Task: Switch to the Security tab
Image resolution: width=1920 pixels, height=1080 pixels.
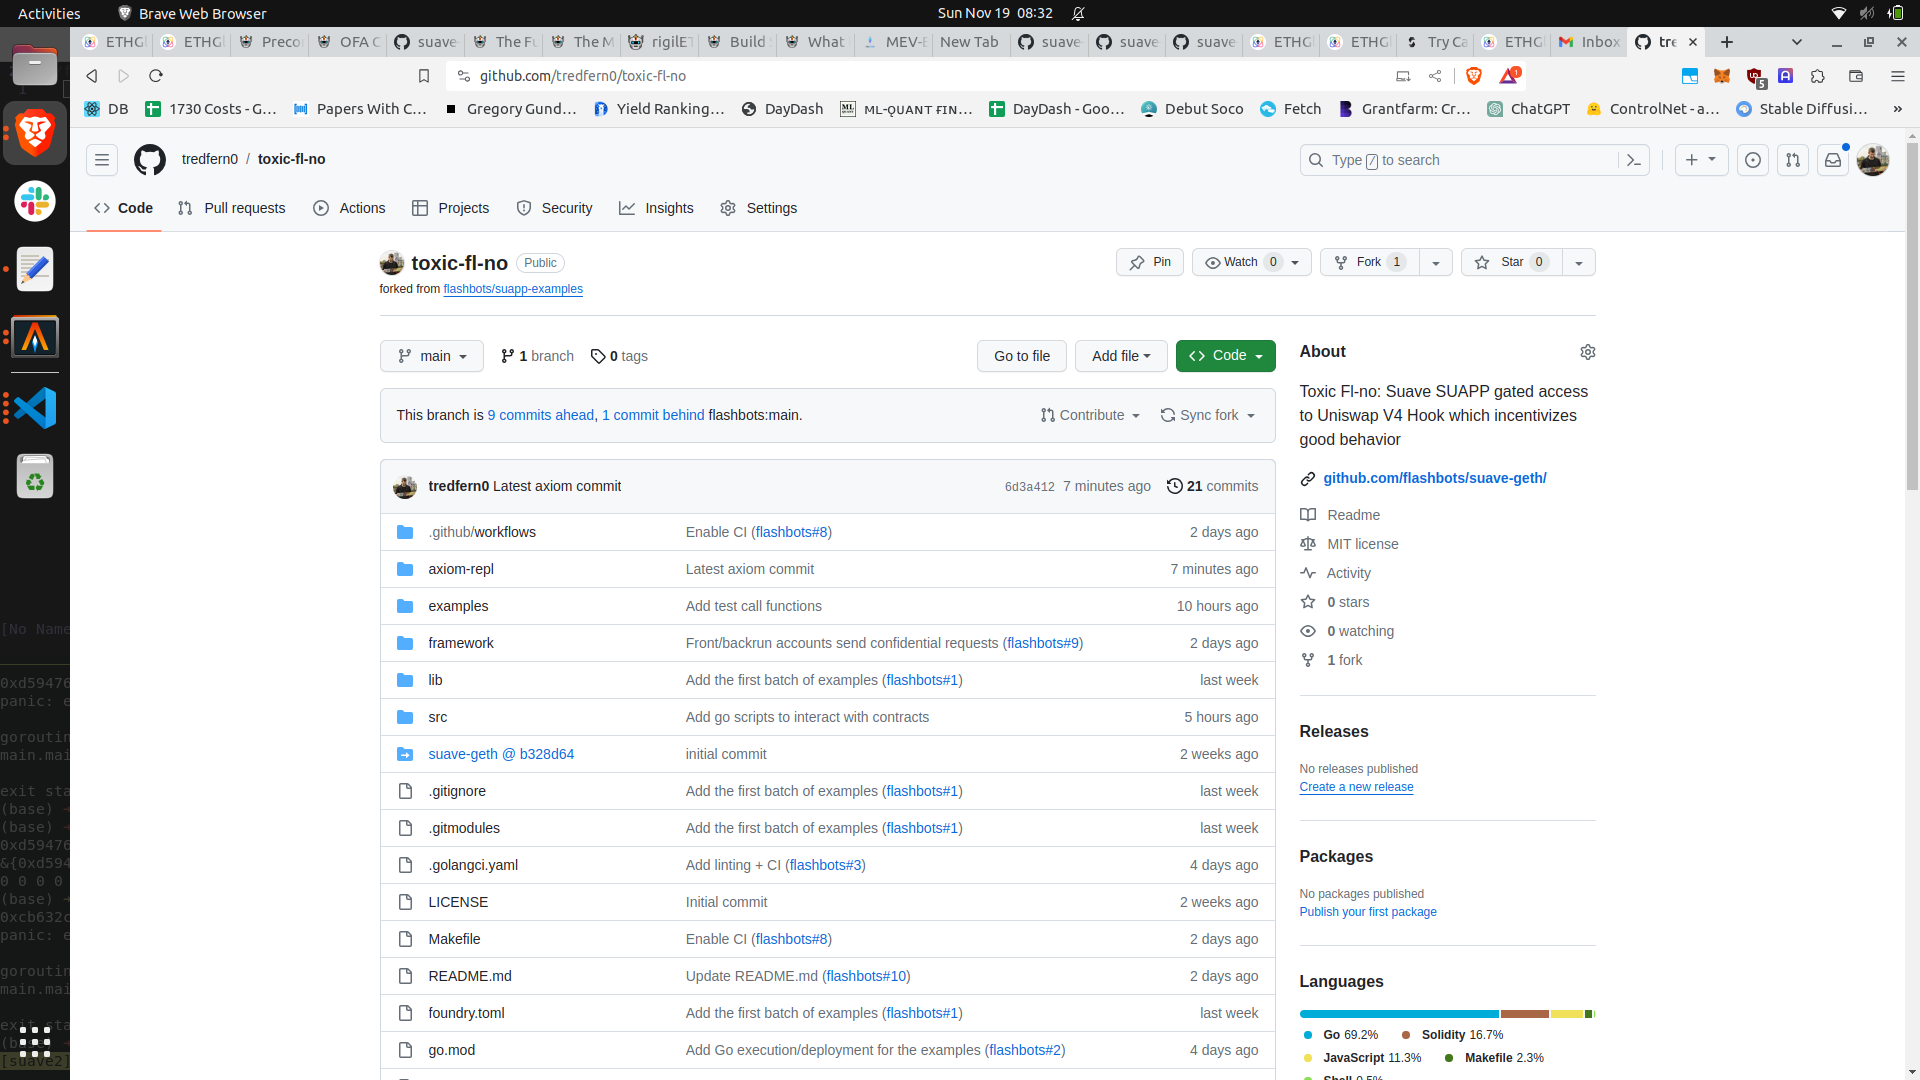Action: pos(554,208)
